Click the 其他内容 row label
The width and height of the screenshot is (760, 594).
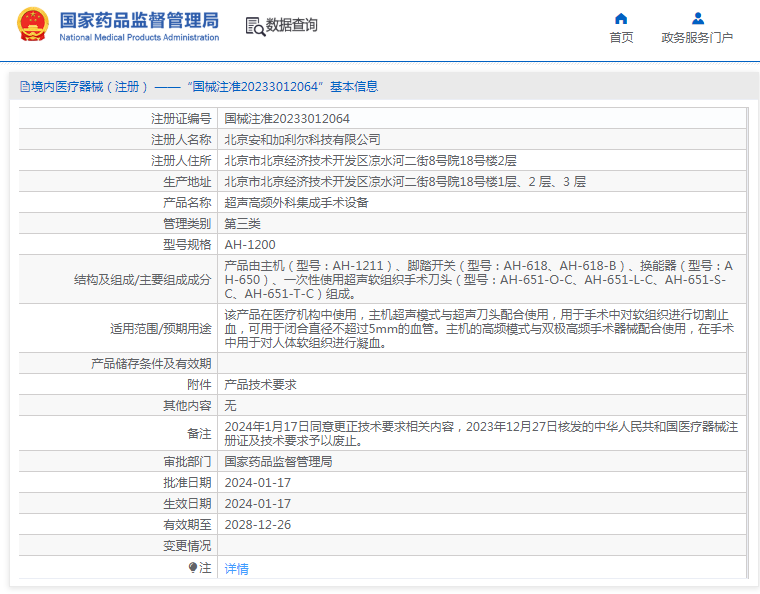[x=187, y=406]
